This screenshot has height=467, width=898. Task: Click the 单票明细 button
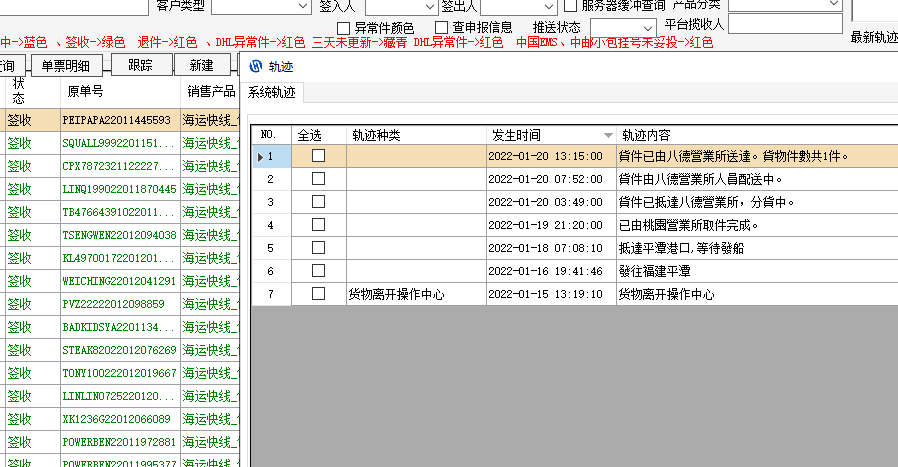tap(66, 65)
